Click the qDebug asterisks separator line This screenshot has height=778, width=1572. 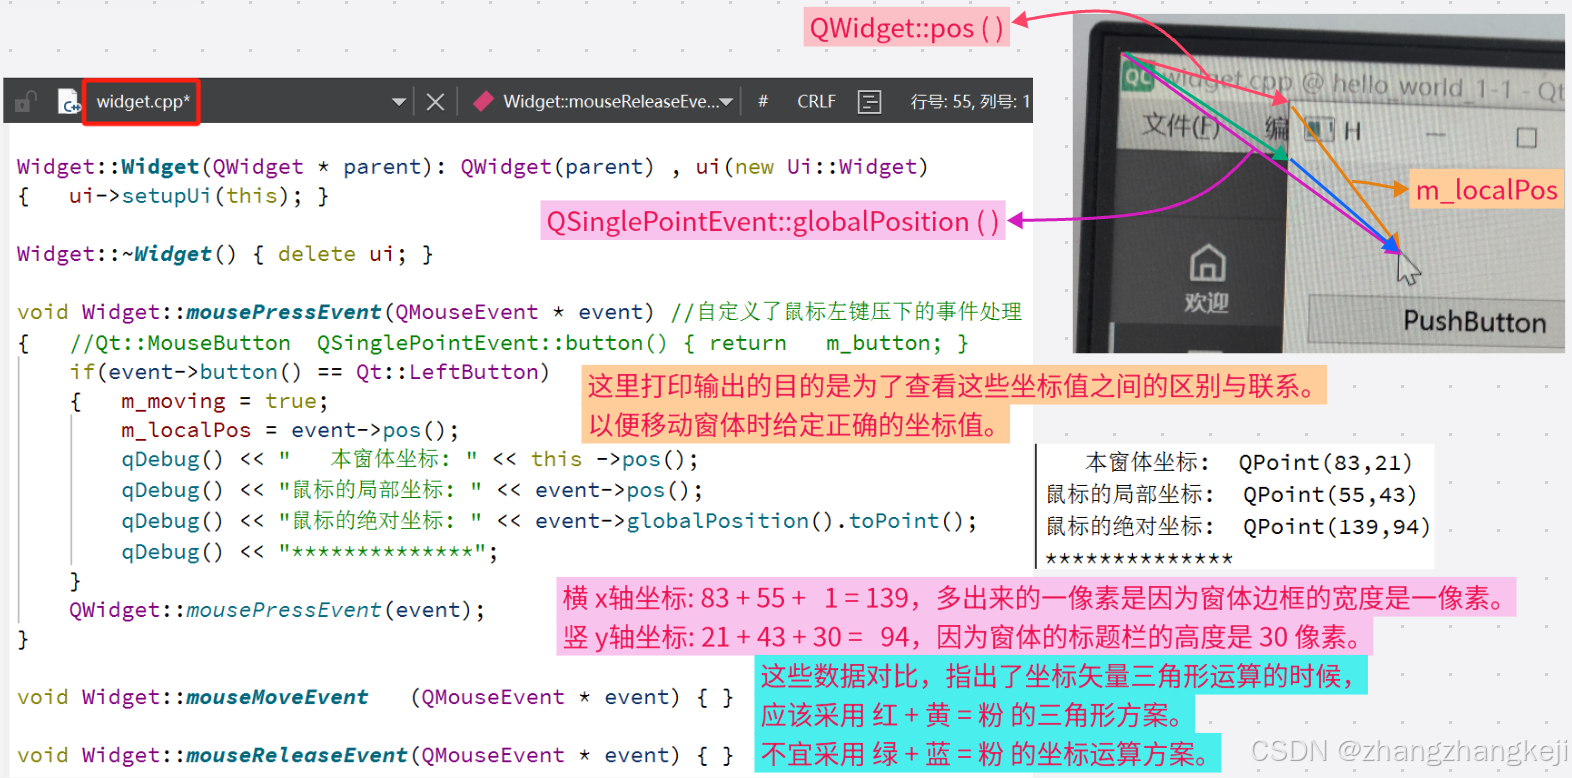click(x=309, y=552)
